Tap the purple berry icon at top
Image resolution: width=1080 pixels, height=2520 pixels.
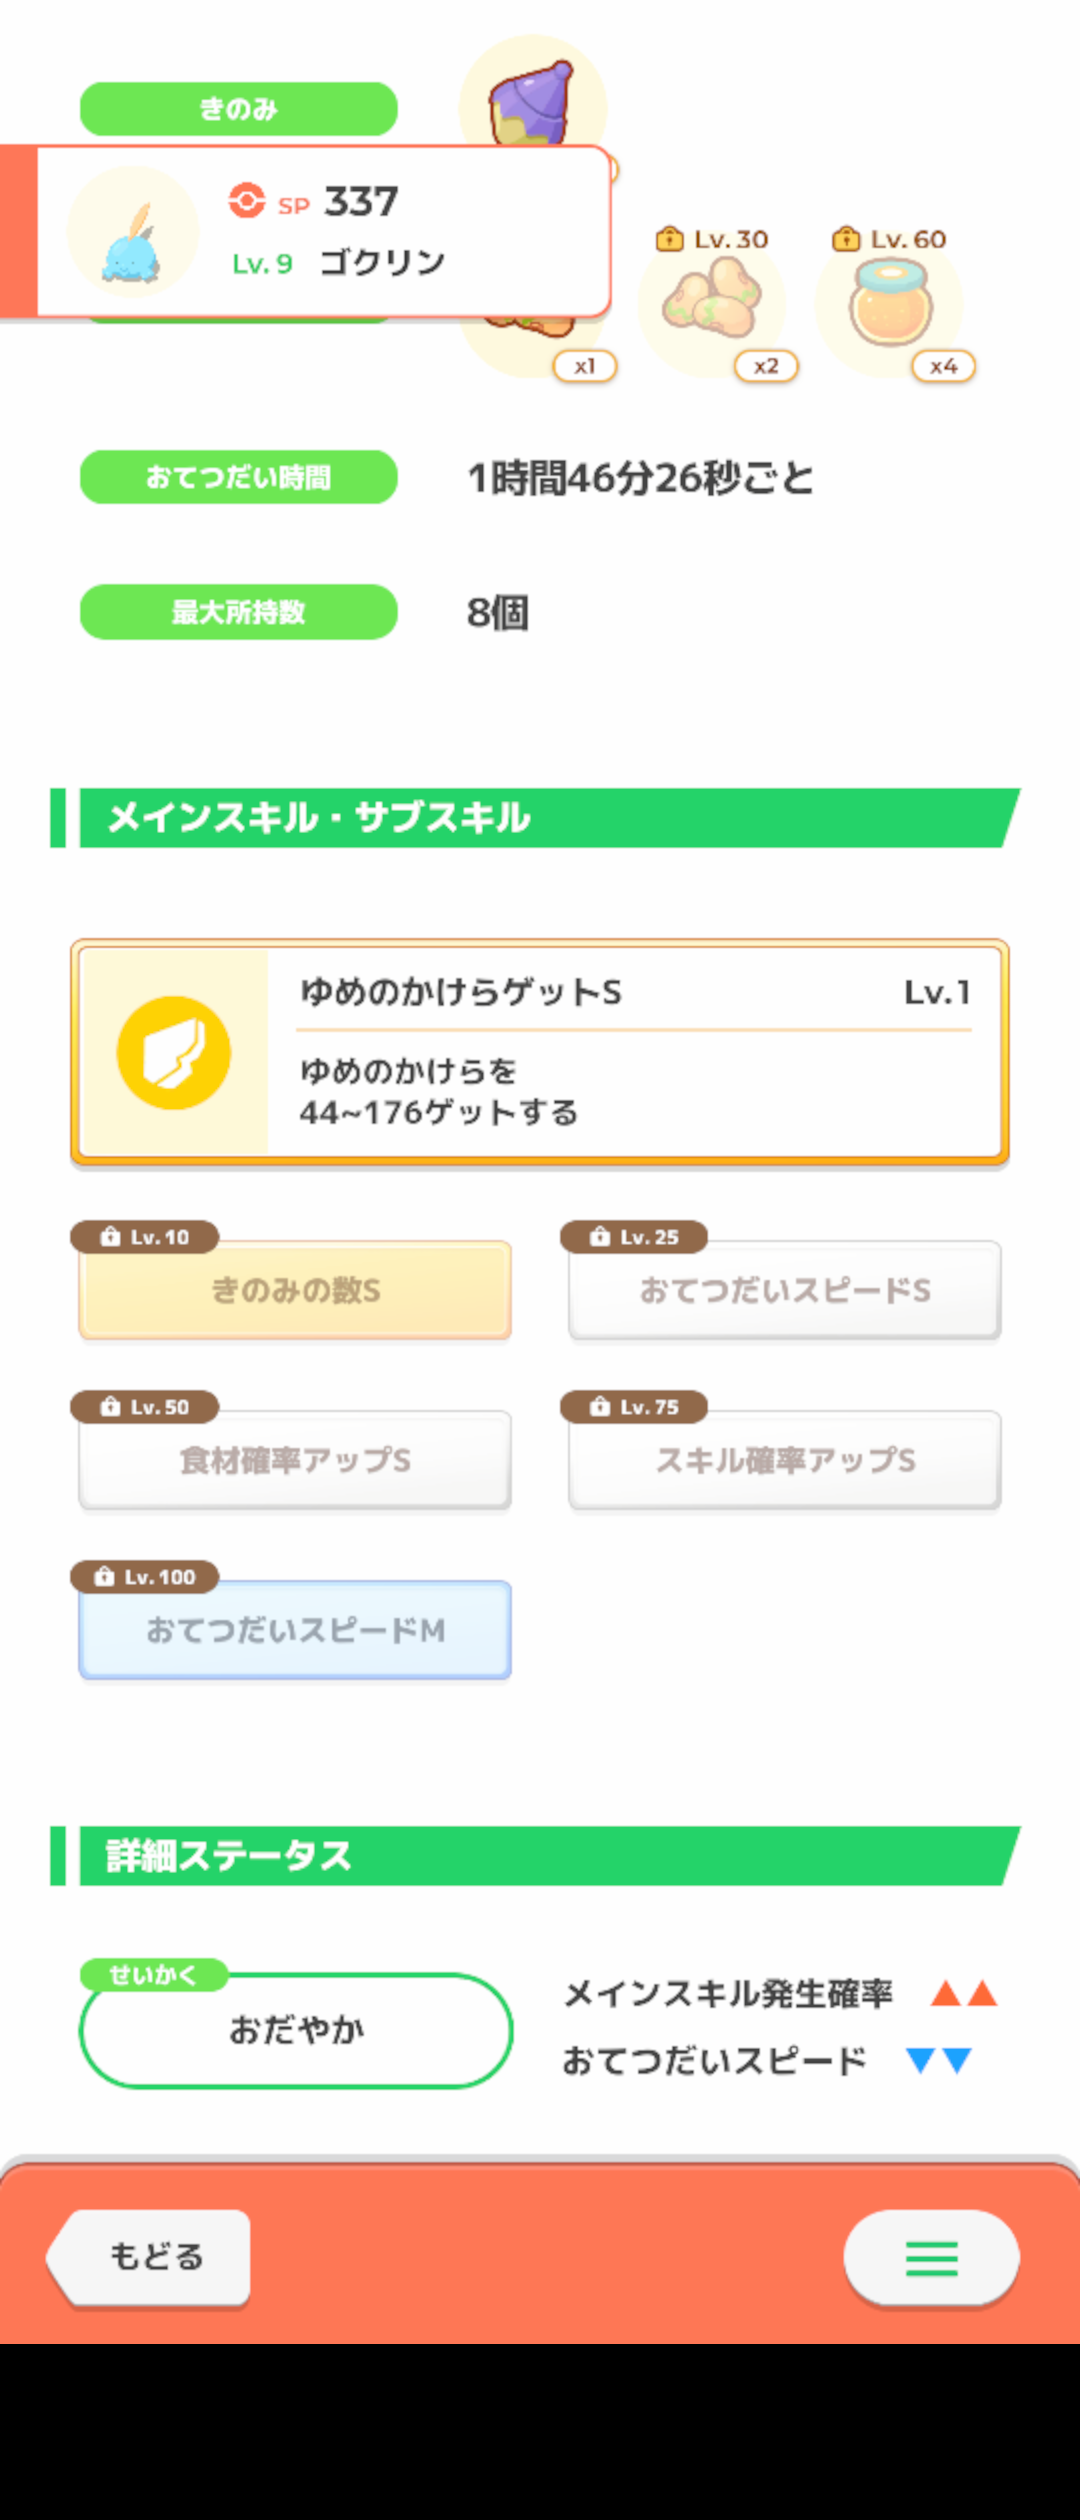532,100
